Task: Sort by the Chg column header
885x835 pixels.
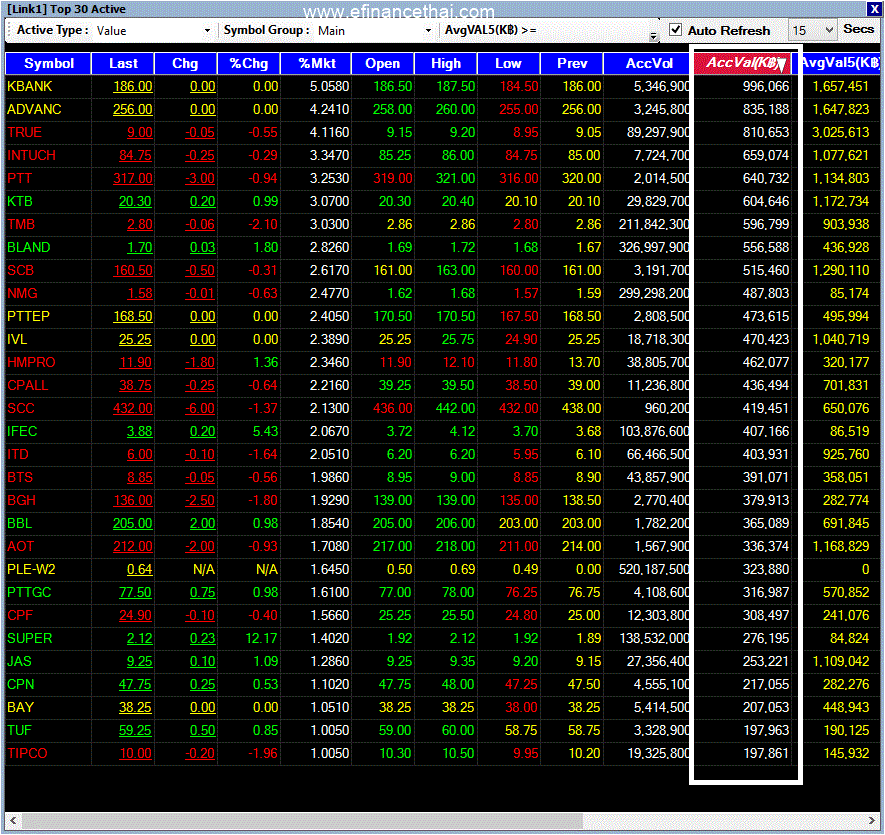Action: (185, 64)
